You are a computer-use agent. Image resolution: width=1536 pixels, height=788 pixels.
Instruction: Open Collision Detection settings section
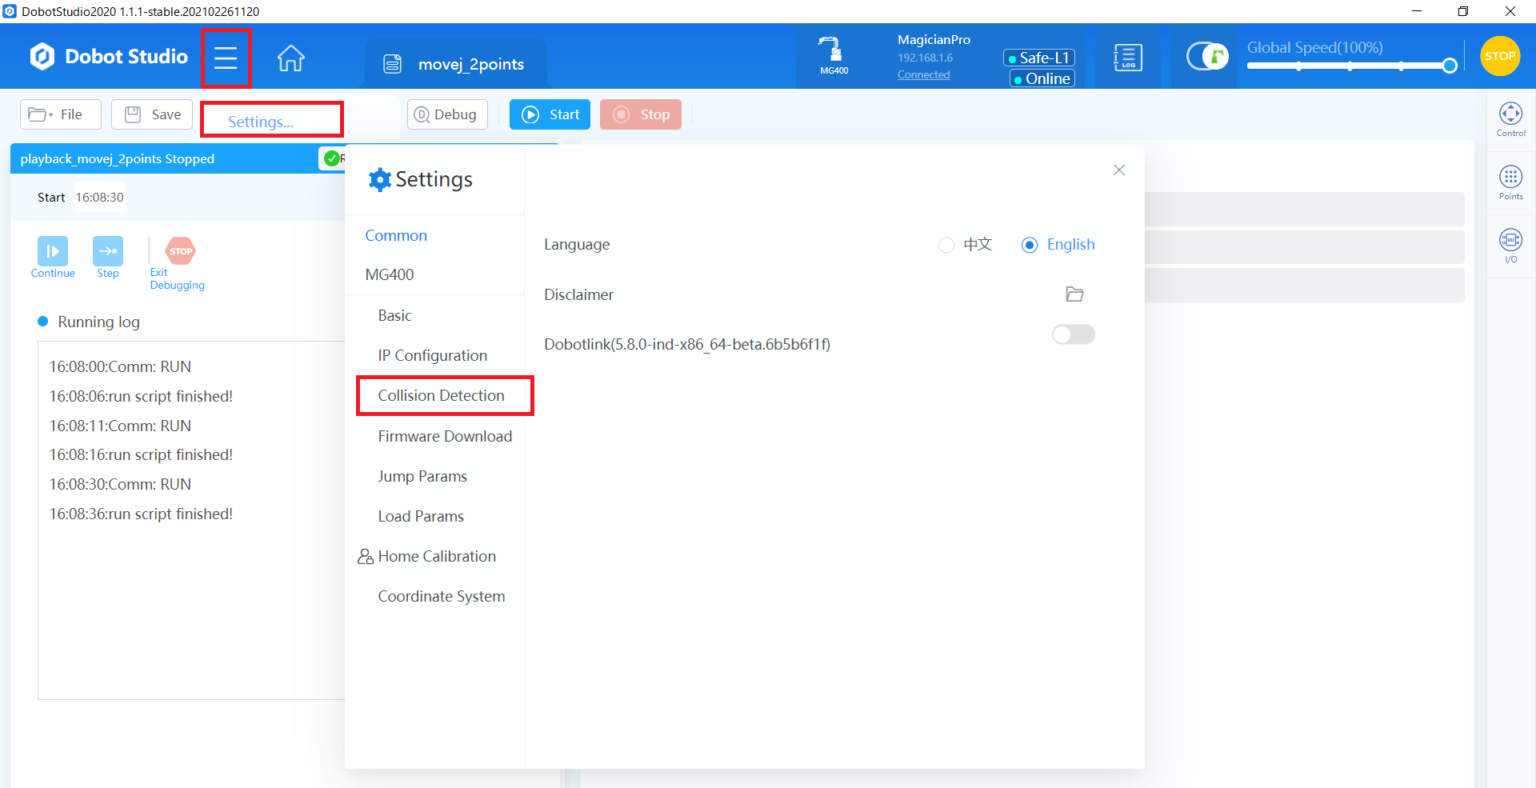441,396
